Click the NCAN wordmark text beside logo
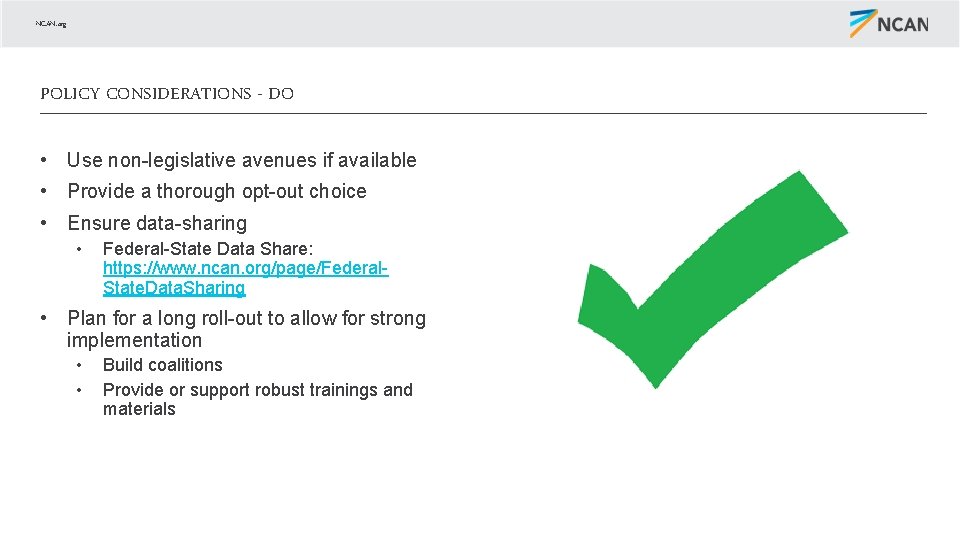 903,24
